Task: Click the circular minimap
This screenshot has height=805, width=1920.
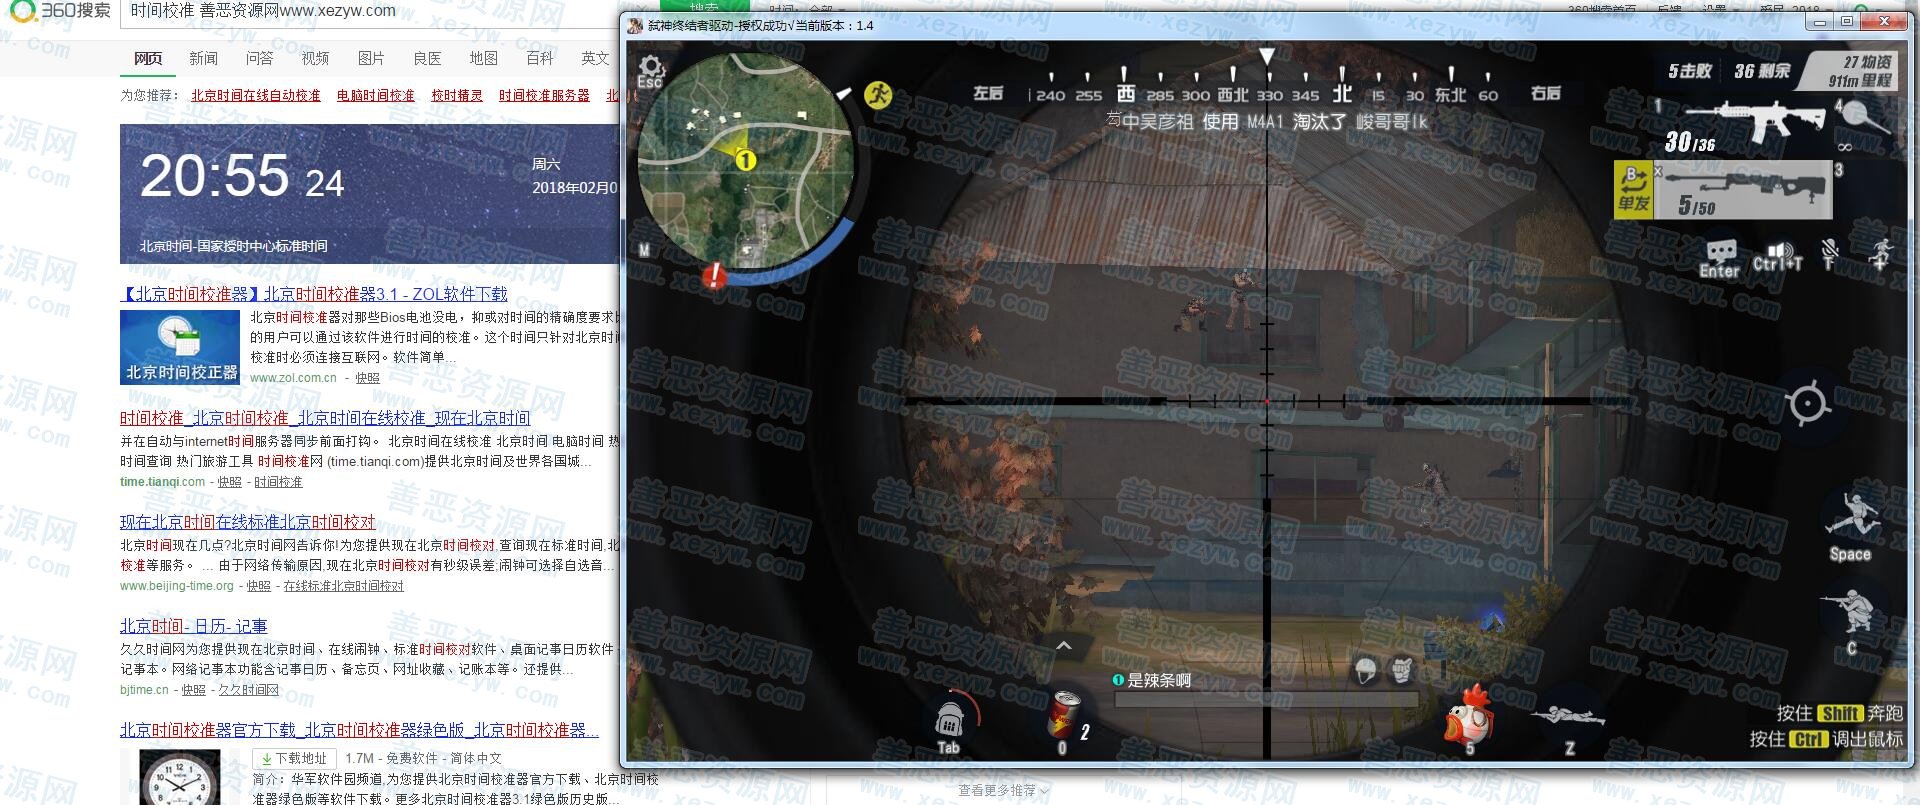Action: click(x=746, y=160)
